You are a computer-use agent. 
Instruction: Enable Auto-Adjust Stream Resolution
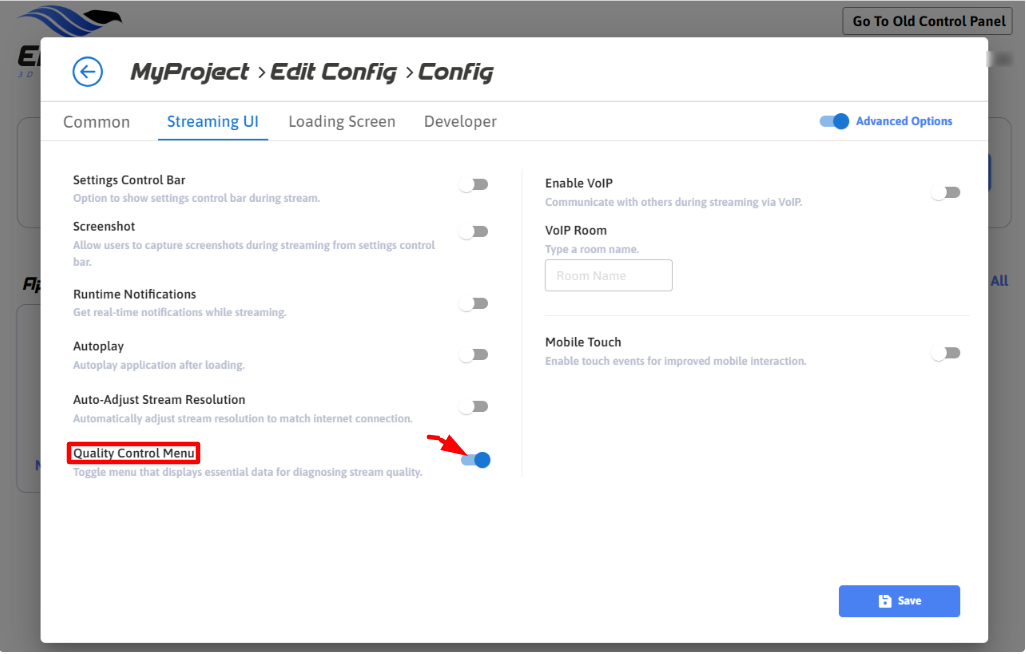point(473,407)
